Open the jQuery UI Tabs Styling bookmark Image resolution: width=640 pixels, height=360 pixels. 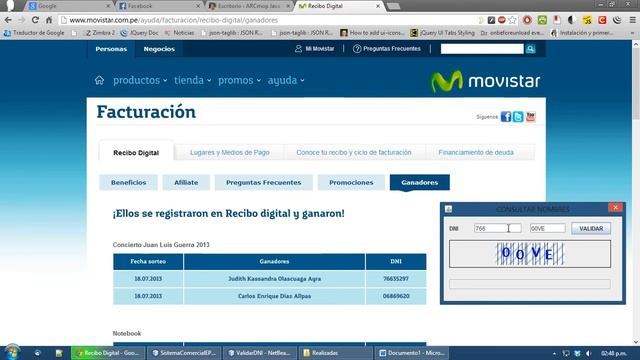(x=442, y=33)
